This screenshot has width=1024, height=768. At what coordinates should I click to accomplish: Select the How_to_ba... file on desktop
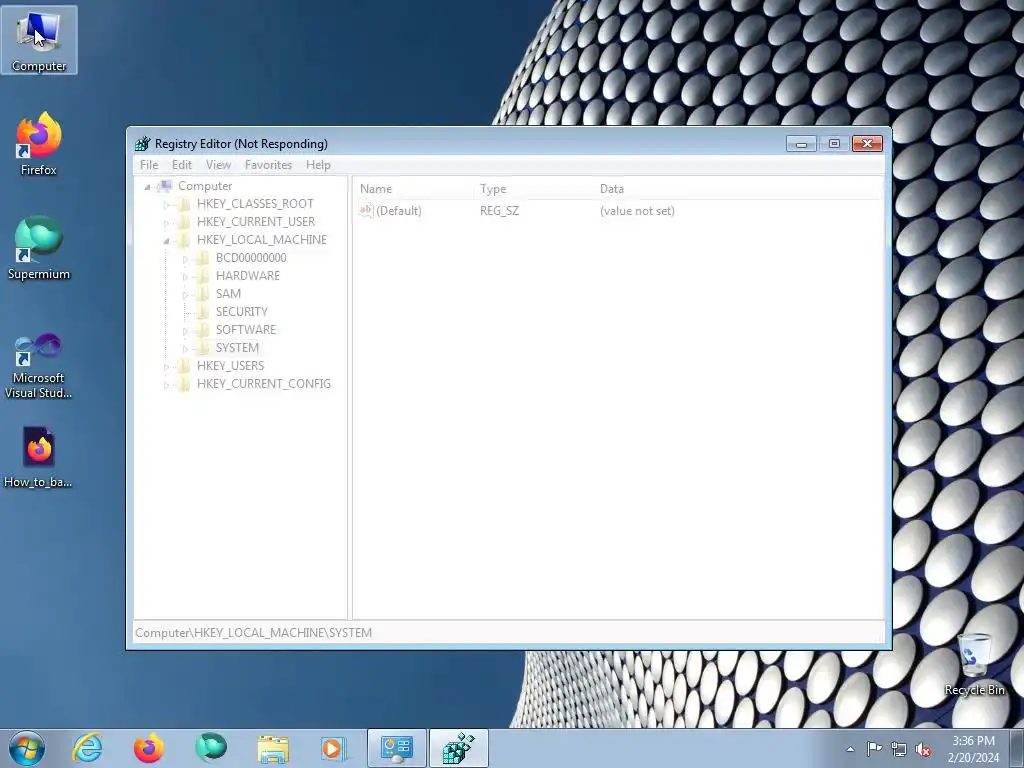tap(39, 457)
